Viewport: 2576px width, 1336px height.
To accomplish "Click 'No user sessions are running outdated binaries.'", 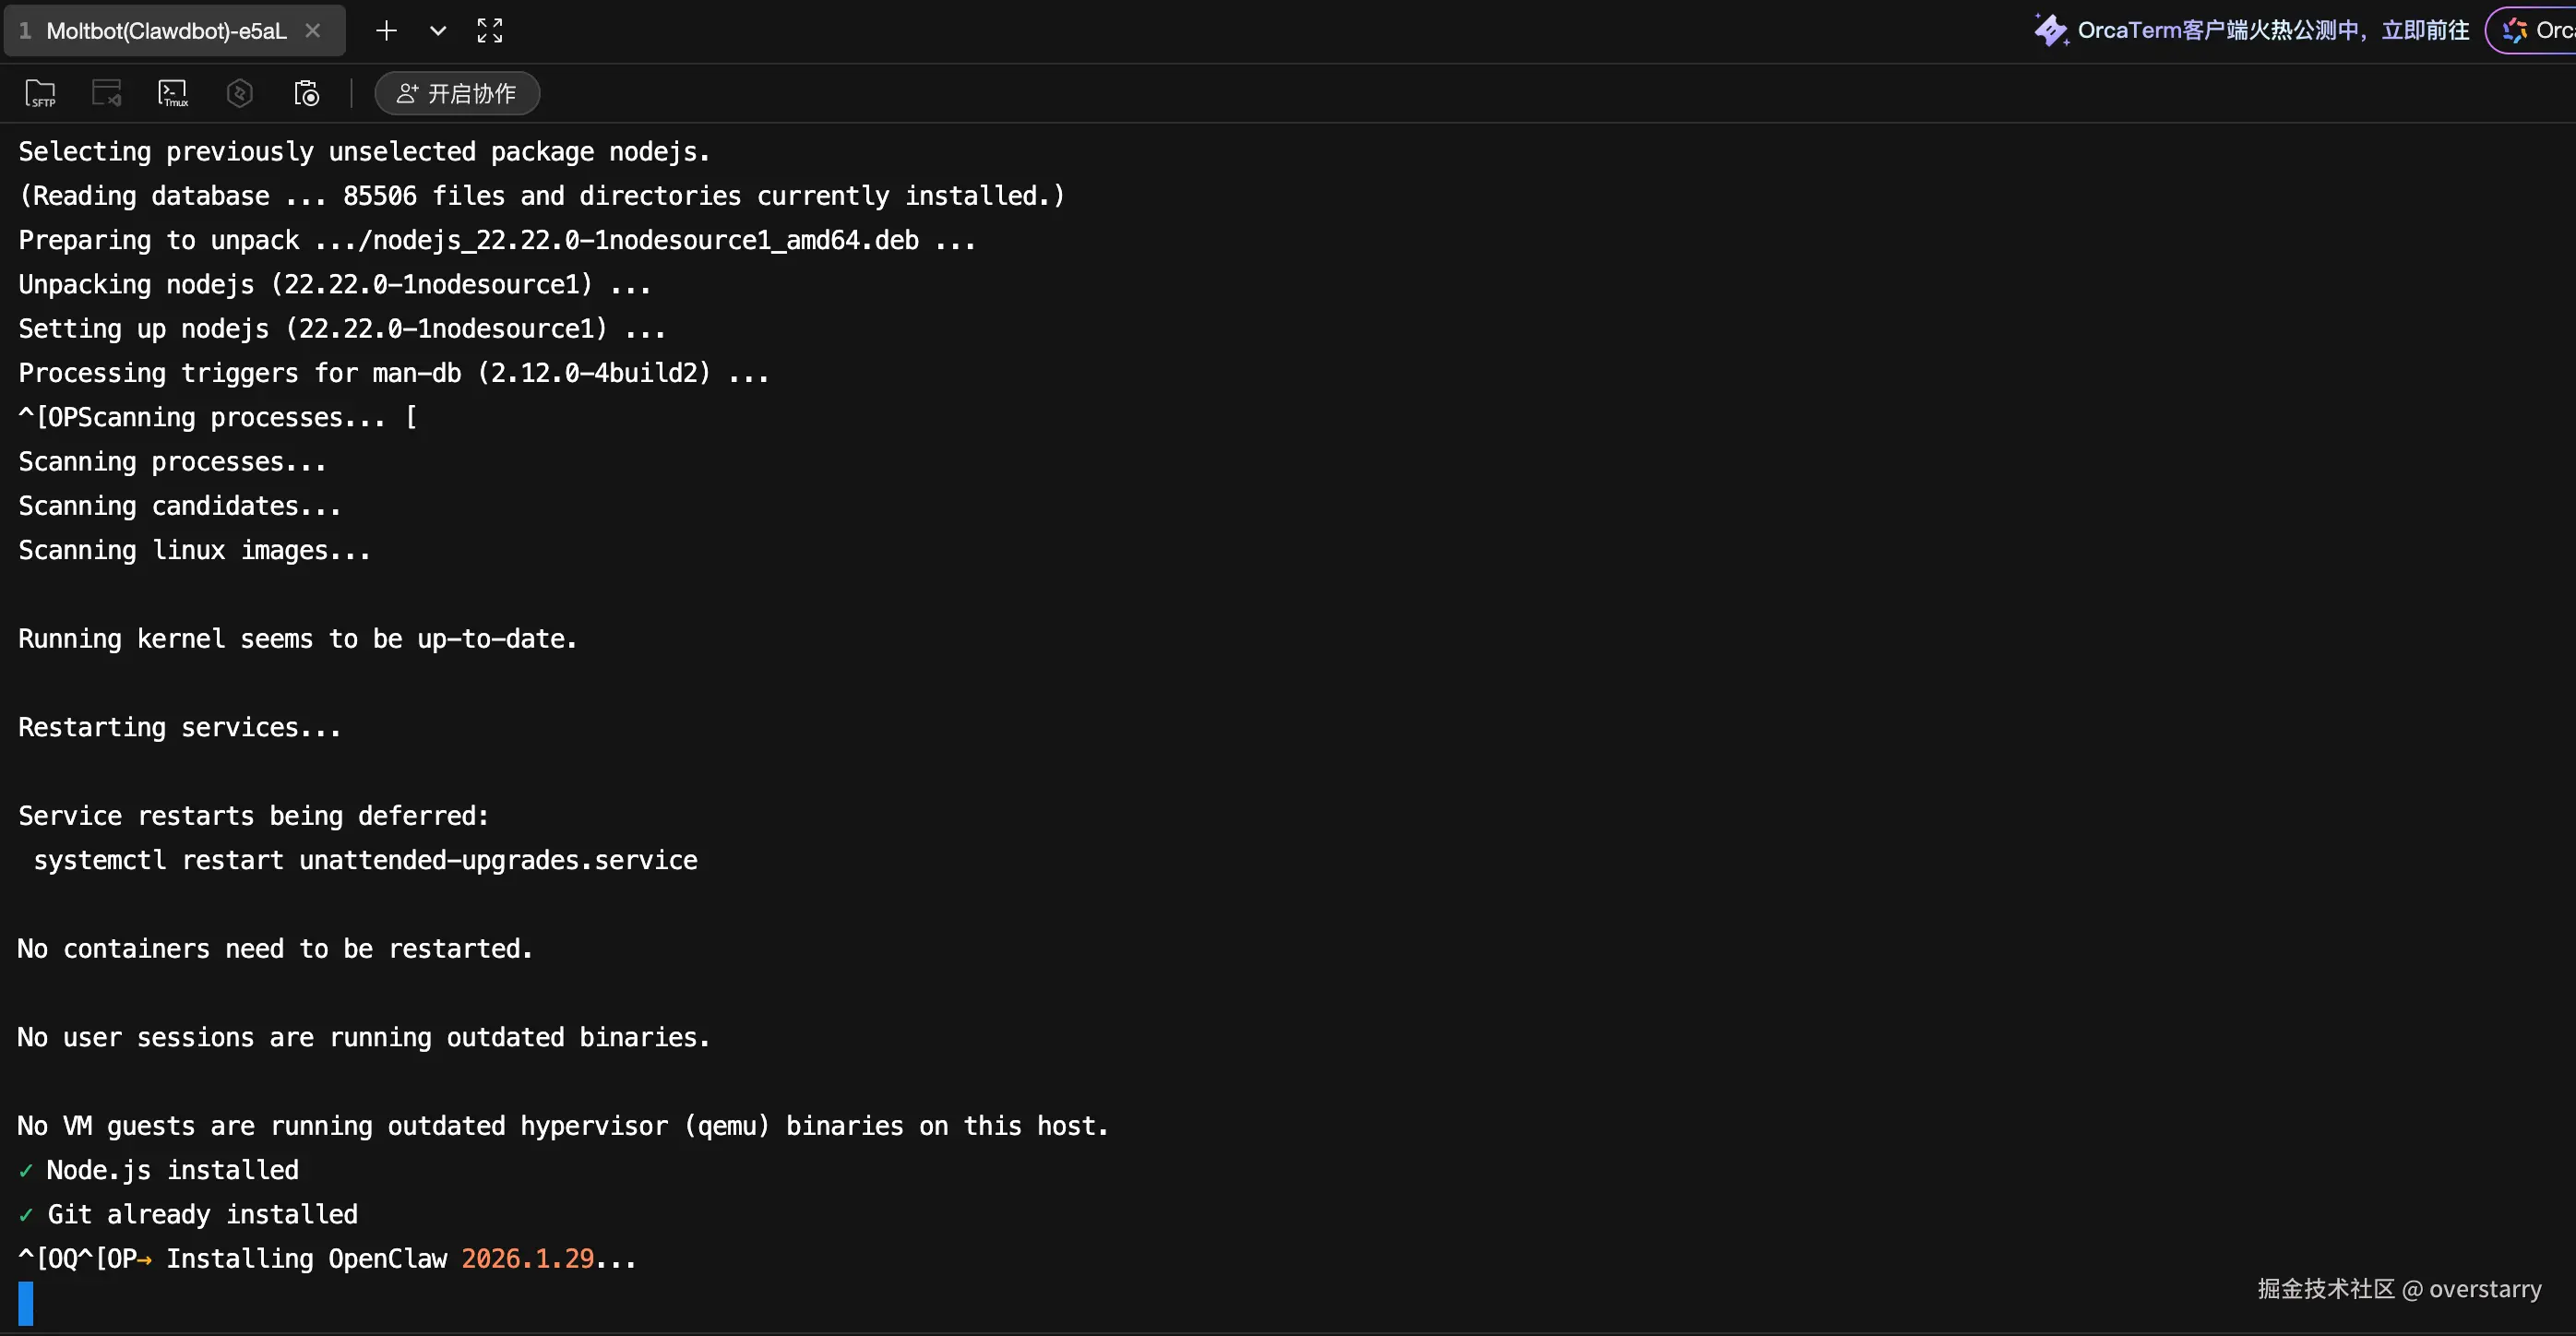I will (364, 1038).
